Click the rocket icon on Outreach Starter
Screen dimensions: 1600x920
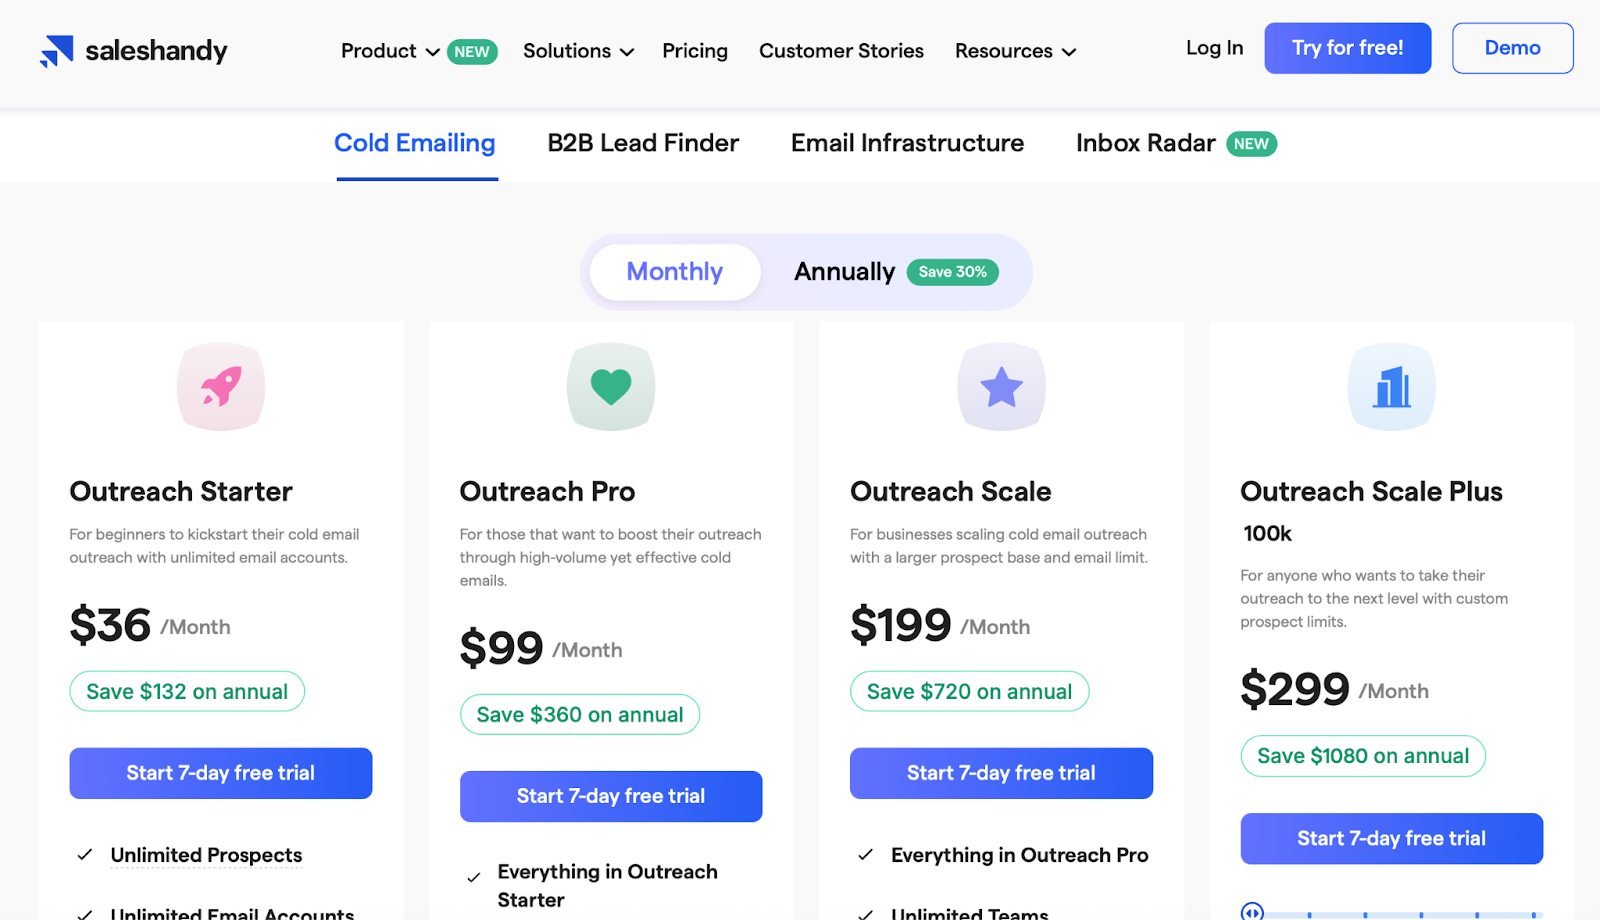[x=220, y=387]
